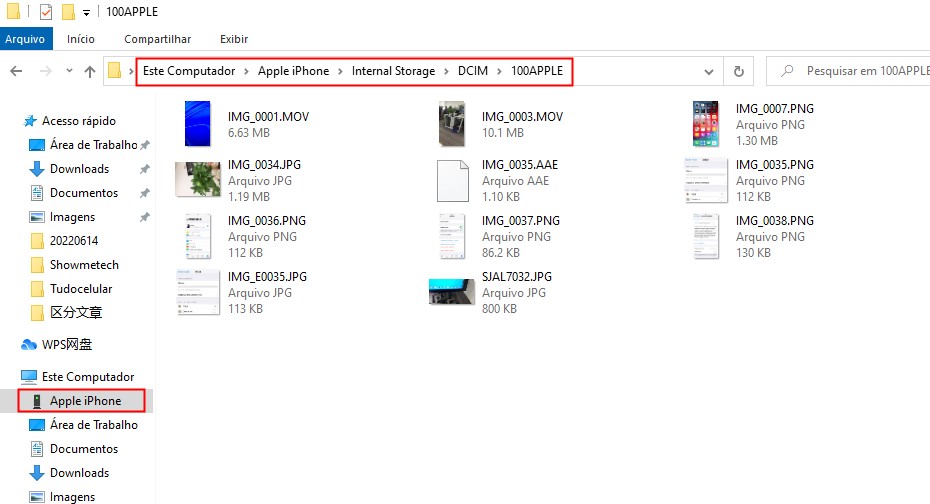Screen dimensions: 930x504
Task: Expand chevron after Internal Storage breadcrumb
Action: point(446,71)
